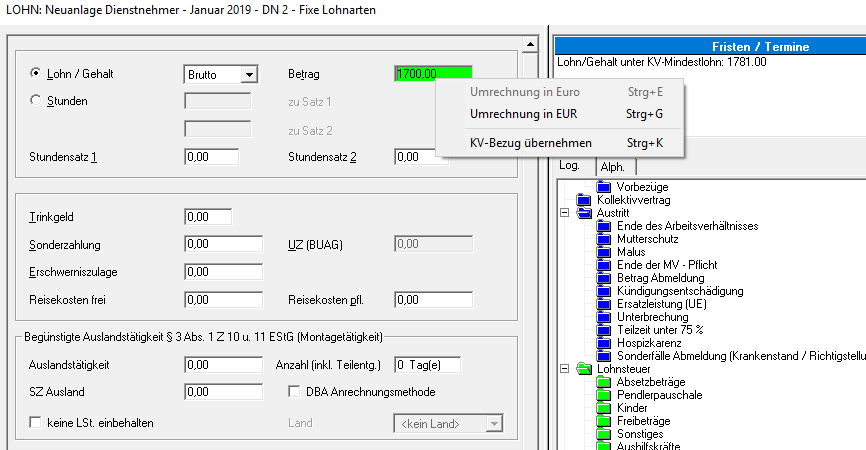Tick the keine LSt. einbehalten checkbox
The width and height of the screenshot is (866, 450).
pos(36,423)
